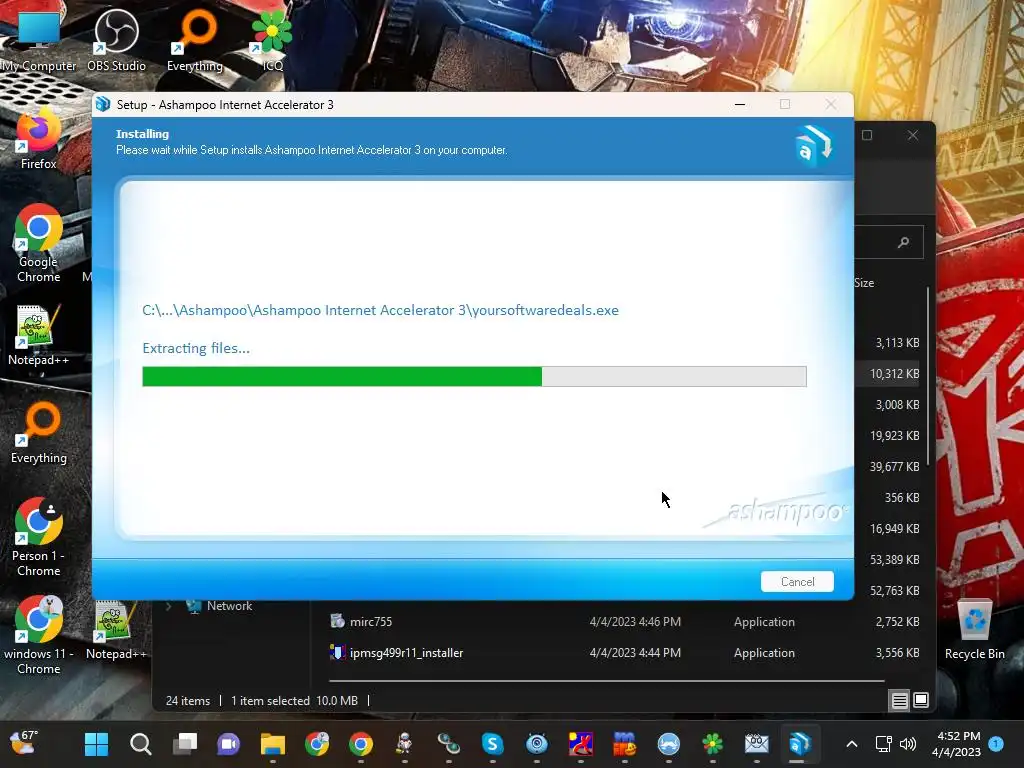The width and height of the screenshot is (1024, 768).
Task: Expand the Network node in File Explorer
Action: 168,606
